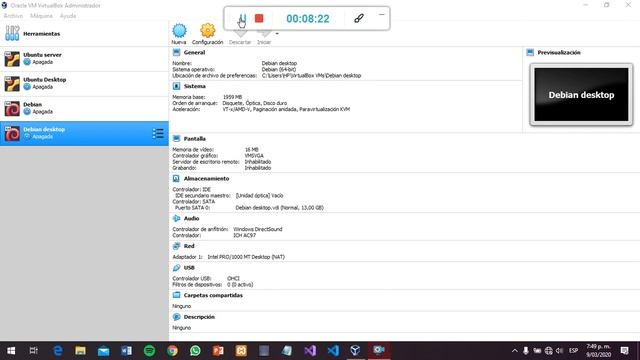The width and height of the screenshot is (640, 360).
Task: Click the Carpetas compartidas section header
Action: tap(213, 295)
